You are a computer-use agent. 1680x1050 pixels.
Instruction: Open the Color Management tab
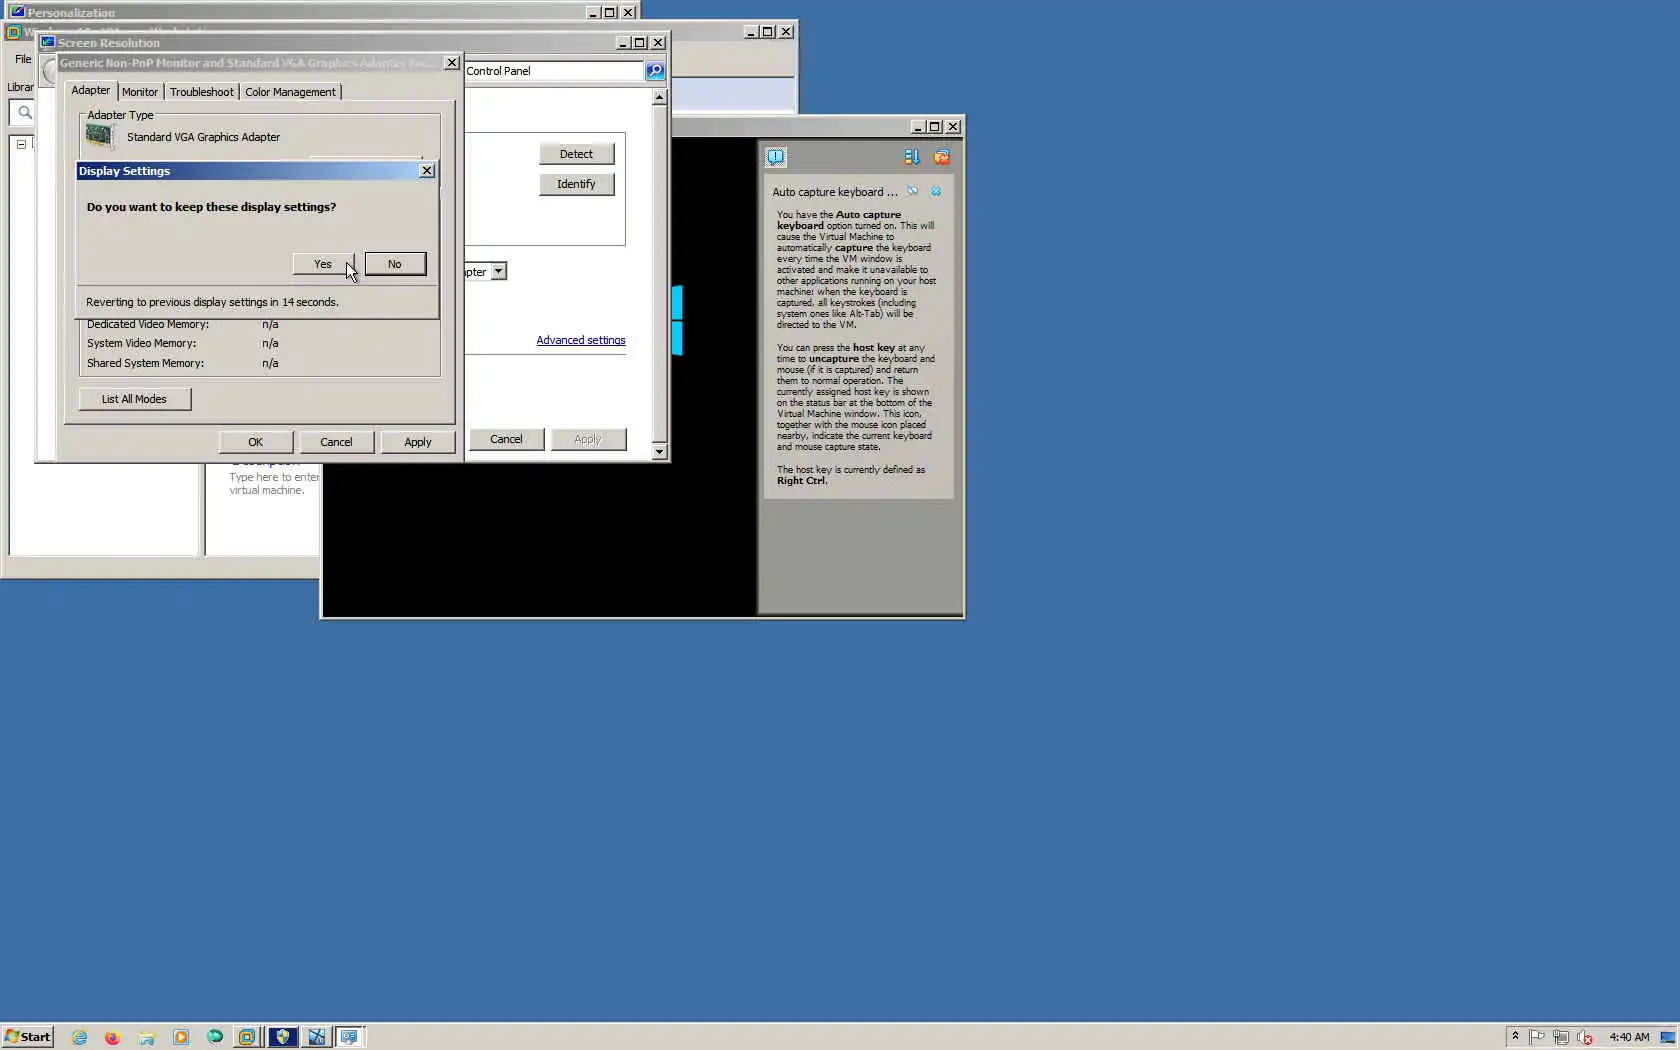coord(290,92)
